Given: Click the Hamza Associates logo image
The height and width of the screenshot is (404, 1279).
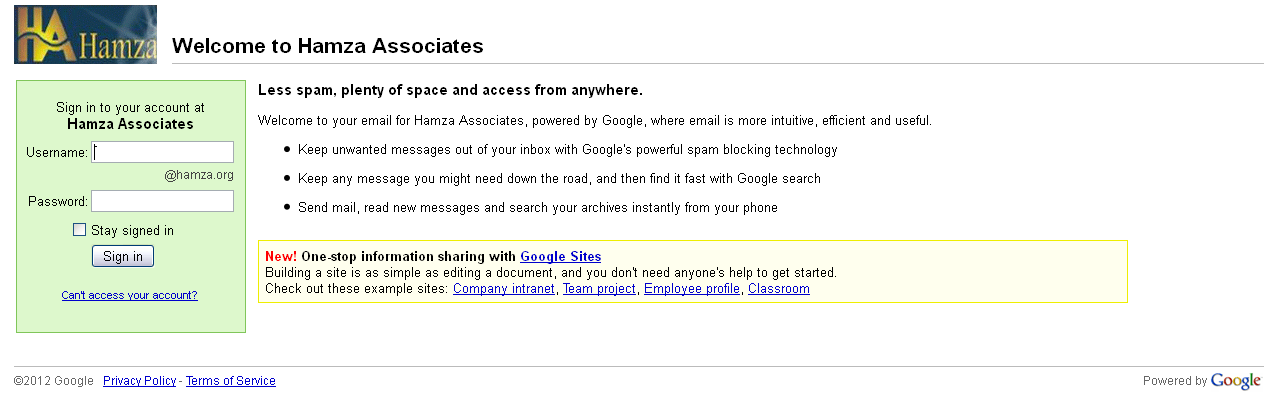Looking at the screenshot, I should (85, 34).
